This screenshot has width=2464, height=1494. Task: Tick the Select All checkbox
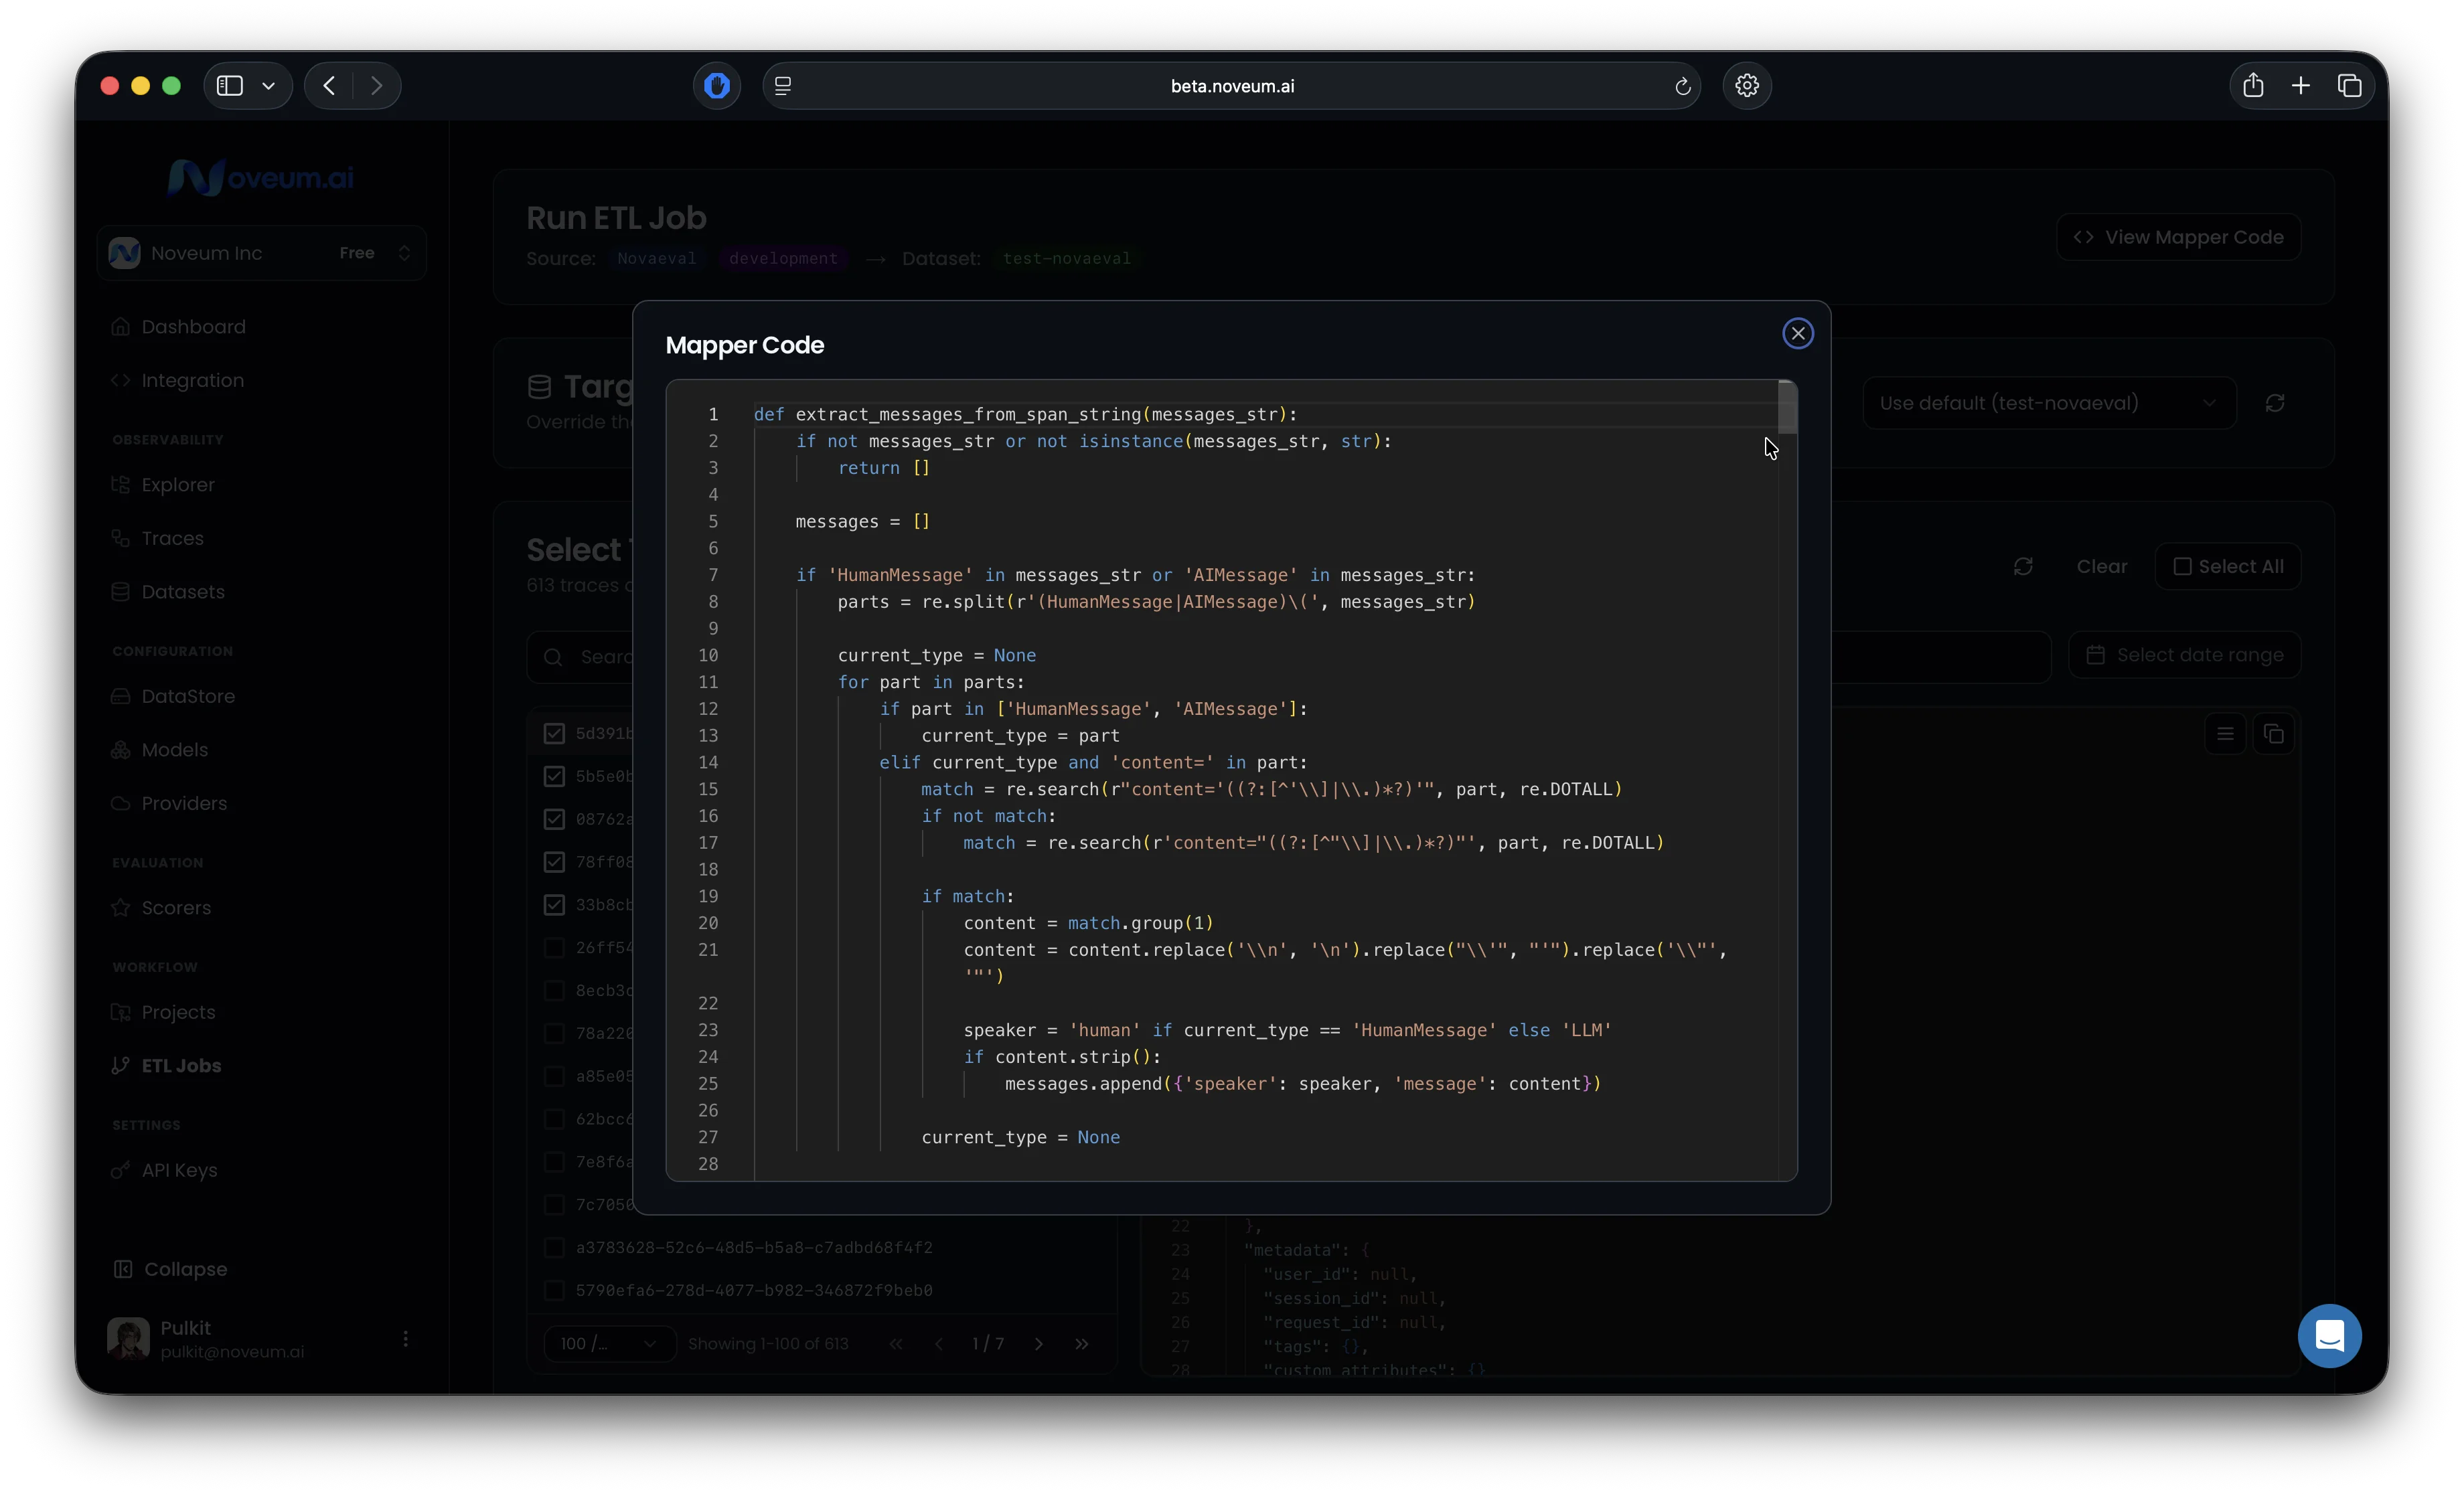pos(2182,567)
